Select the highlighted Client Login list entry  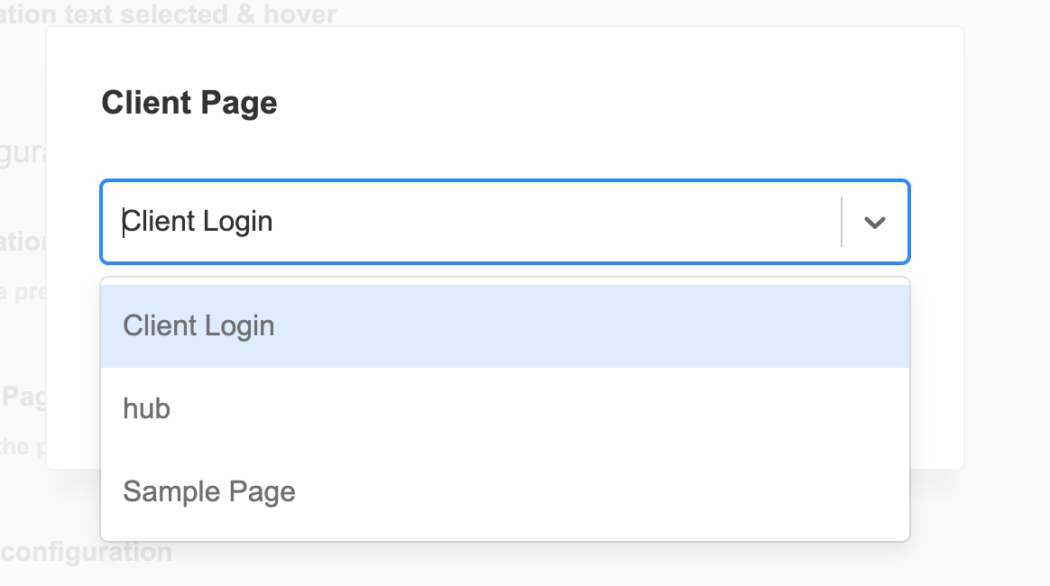pos(197,325)
